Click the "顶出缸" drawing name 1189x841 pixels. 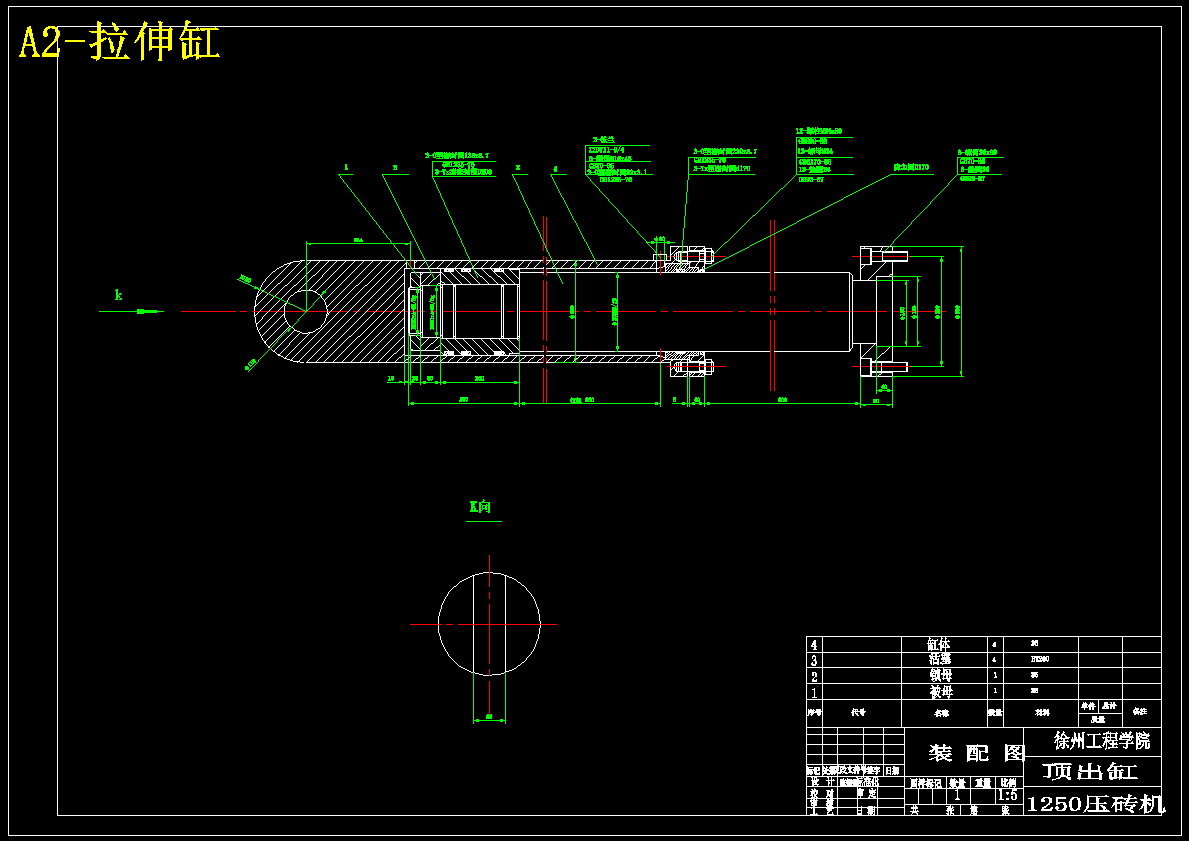click(x=1090, y=772)
